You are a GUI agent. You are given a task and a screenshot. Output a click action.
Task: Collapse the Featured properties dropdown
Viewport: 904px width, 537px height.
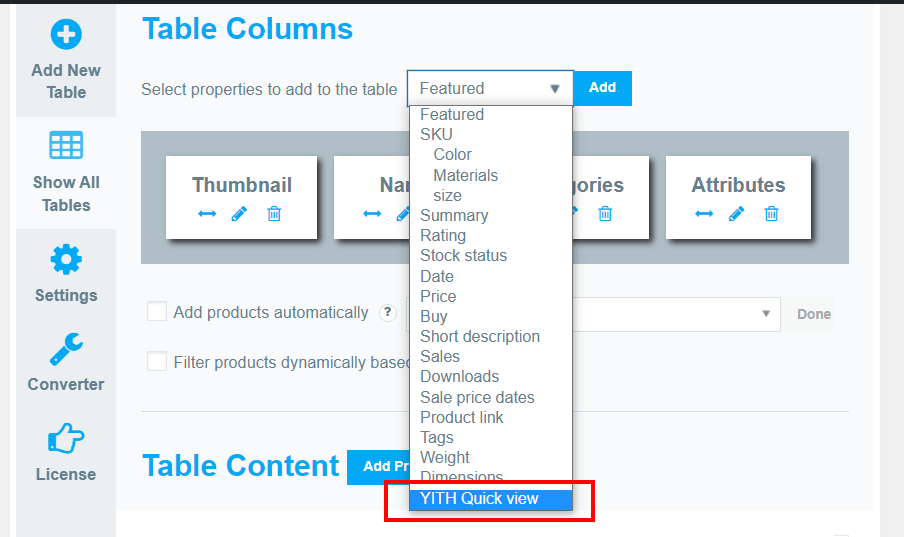490,88
